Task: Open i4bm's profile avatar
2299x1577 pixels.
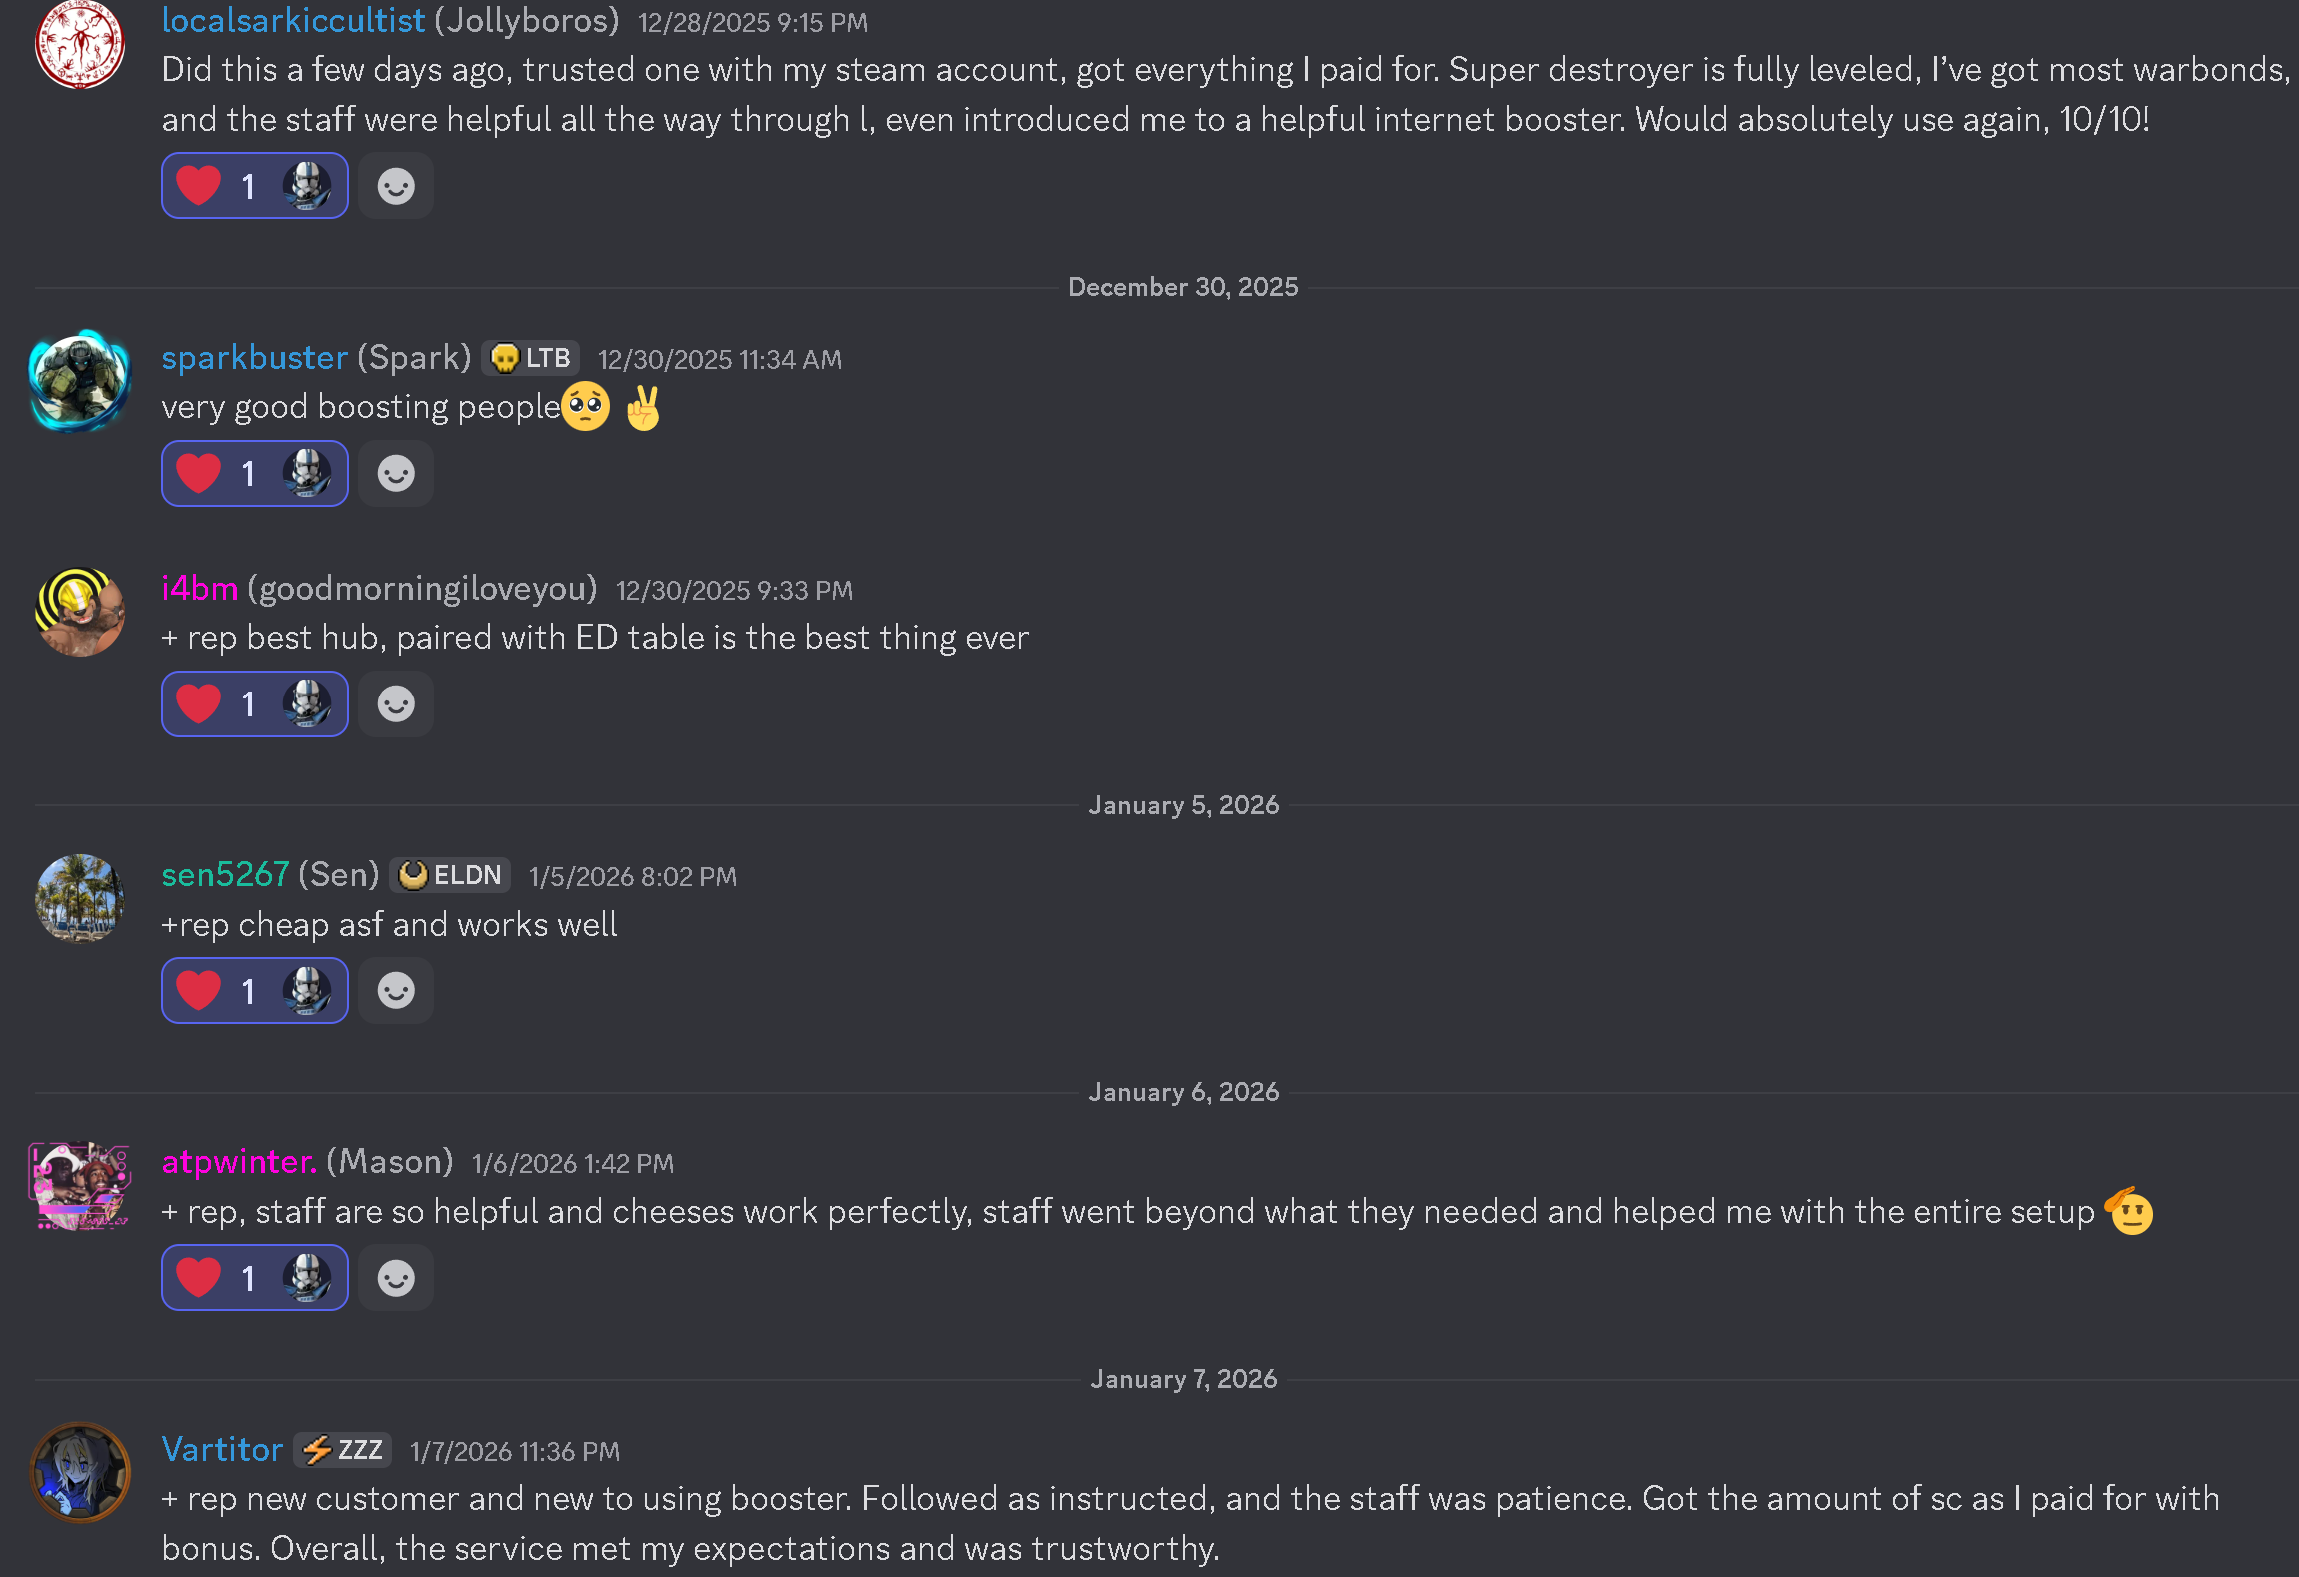Action: tap(80, 612)
